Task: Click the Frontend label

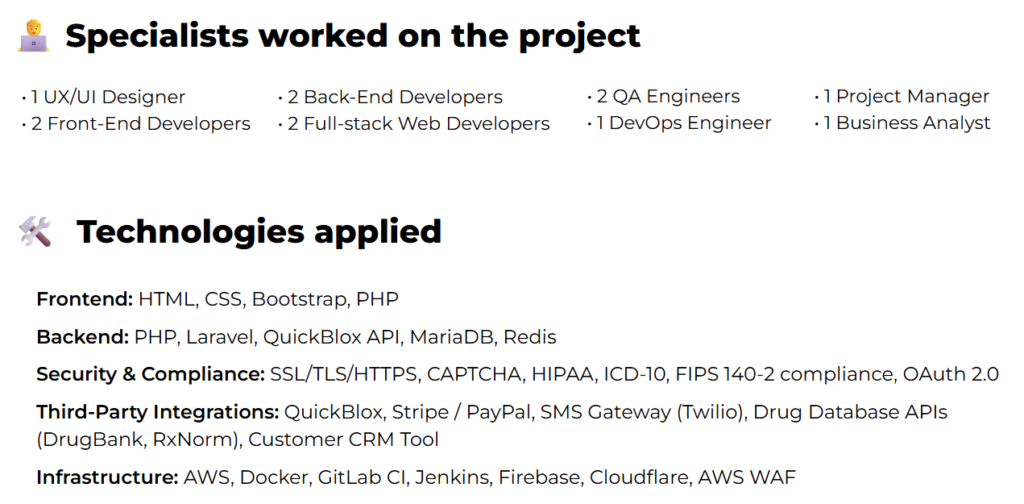Action: click(85, 299)
